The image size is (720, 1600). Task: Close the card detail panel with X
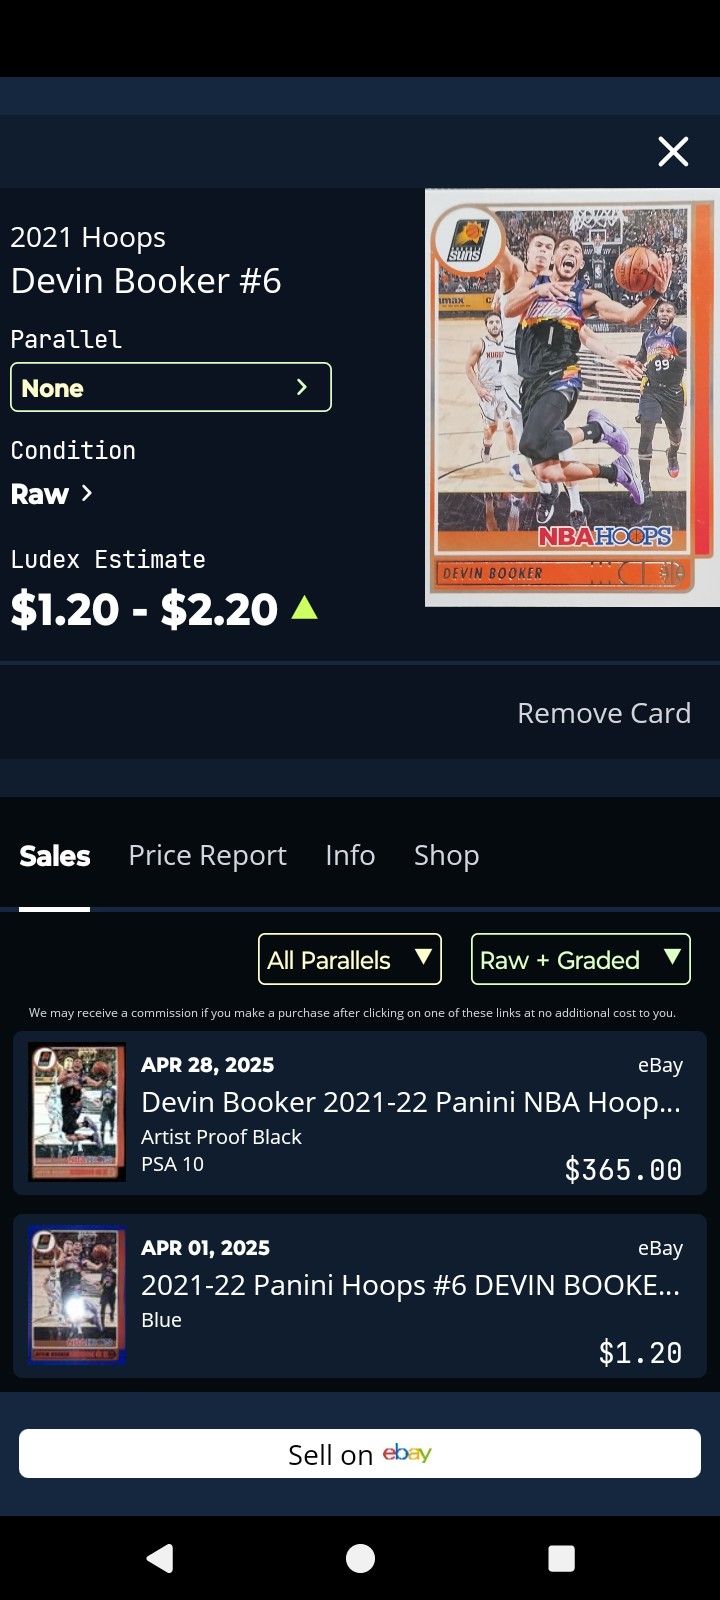[673, 151]
